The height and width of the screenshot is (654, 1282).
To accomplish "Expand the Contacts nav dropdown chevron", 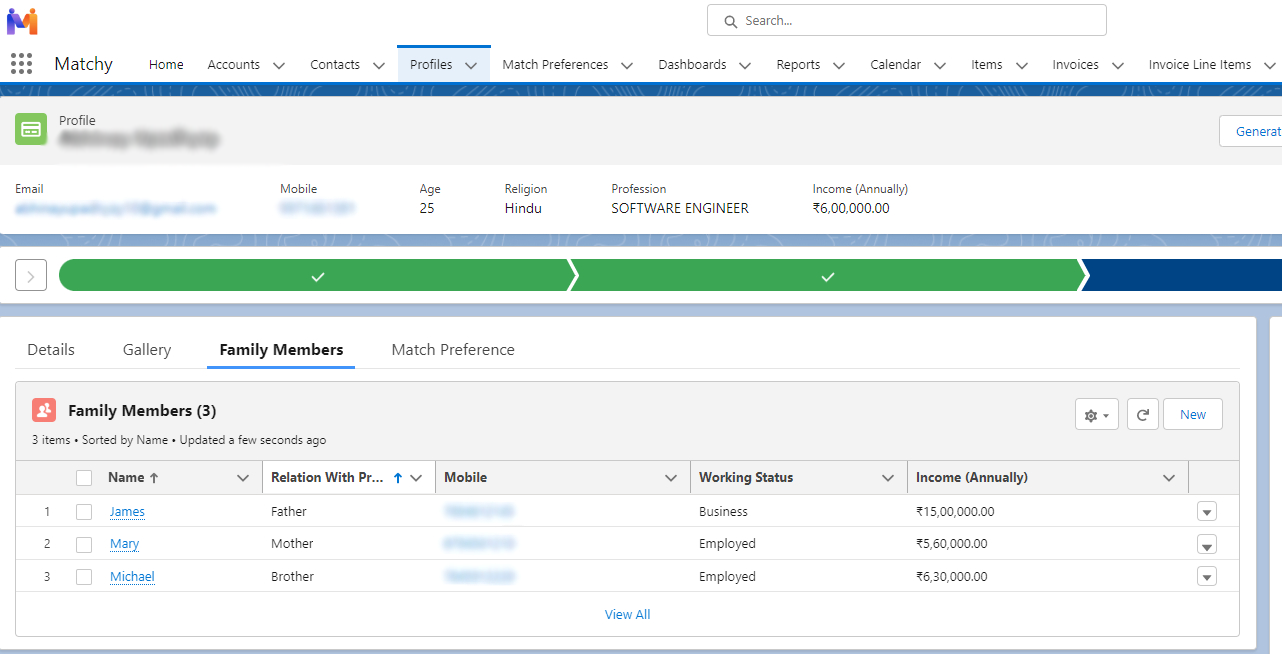I will (x=379, y=65).
